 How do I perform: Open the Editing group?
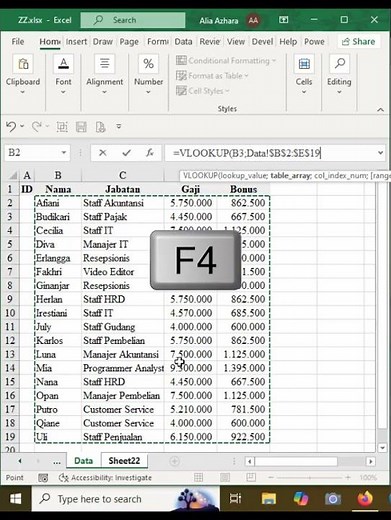(x=339, y=74)
